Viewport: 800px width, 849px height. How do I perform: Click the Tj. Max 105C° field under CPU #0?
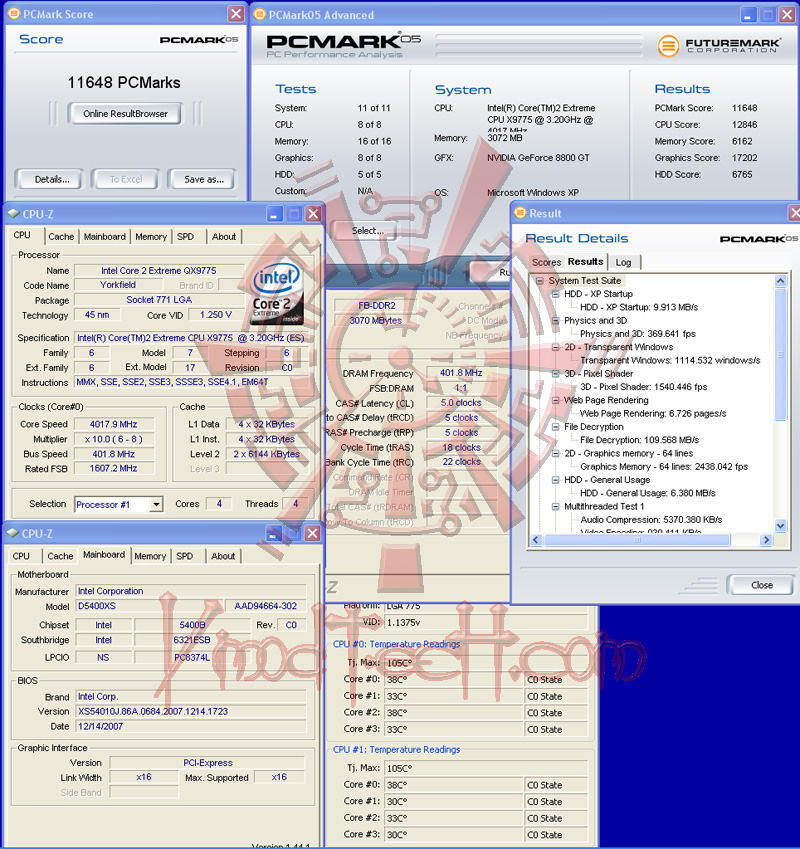(x=486, y=663)
